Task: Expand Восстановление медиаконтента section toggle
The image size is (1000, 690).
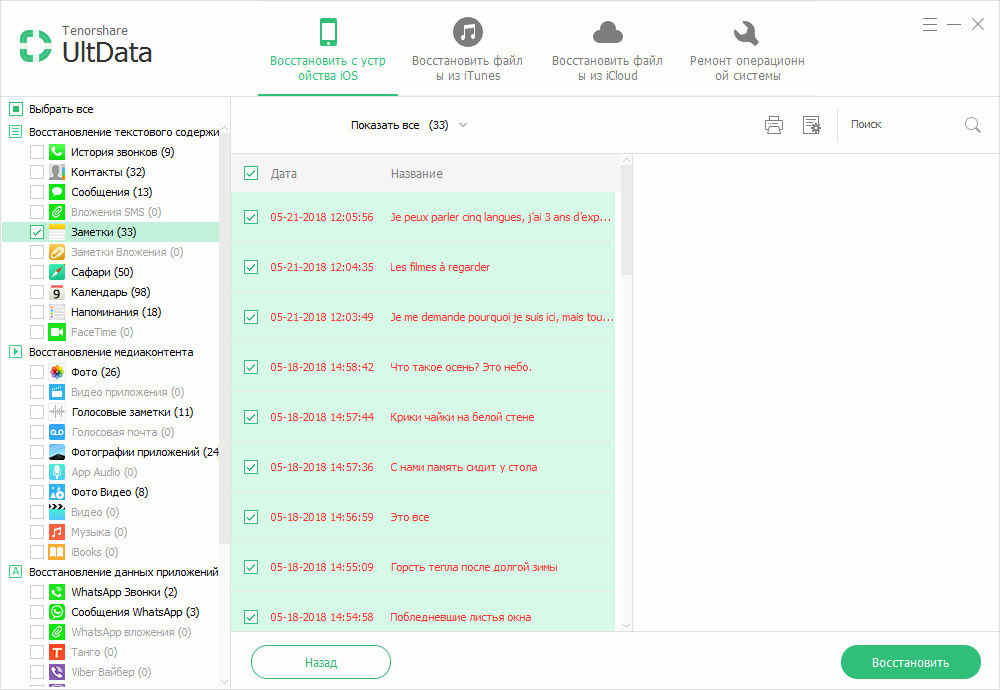Action: [x=16, y=352]
